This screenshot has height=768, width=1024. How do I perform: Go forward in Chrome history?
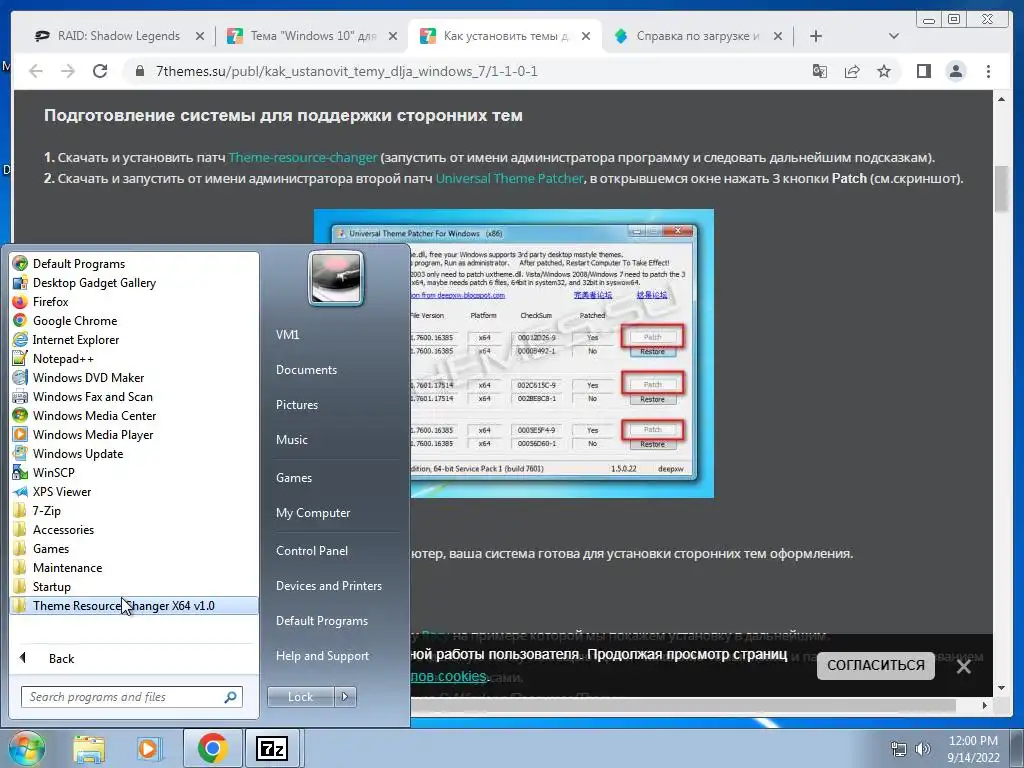click(68, 71)
